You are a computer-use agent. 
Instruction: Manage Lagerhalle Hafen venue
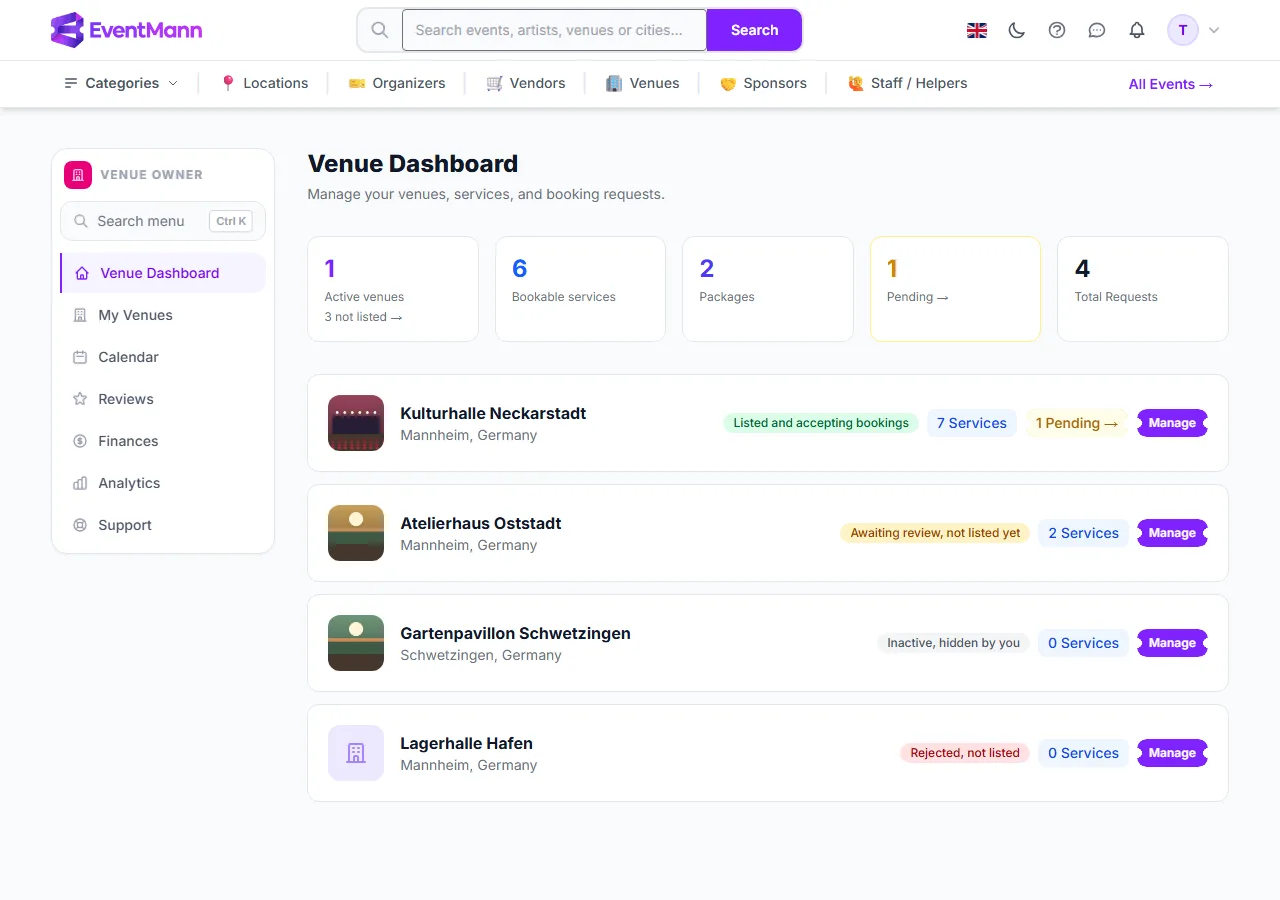pyautogui.click(x=1172, y=753)
